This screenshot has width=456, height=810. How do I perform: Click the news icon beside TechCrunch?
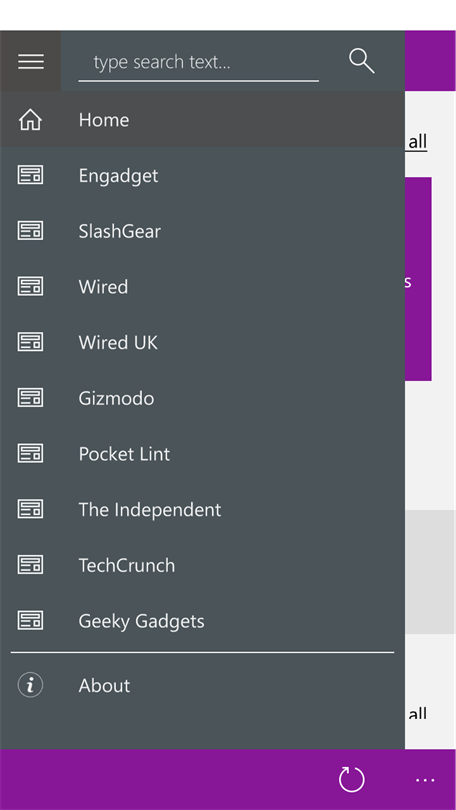click(x=30, y=565)
